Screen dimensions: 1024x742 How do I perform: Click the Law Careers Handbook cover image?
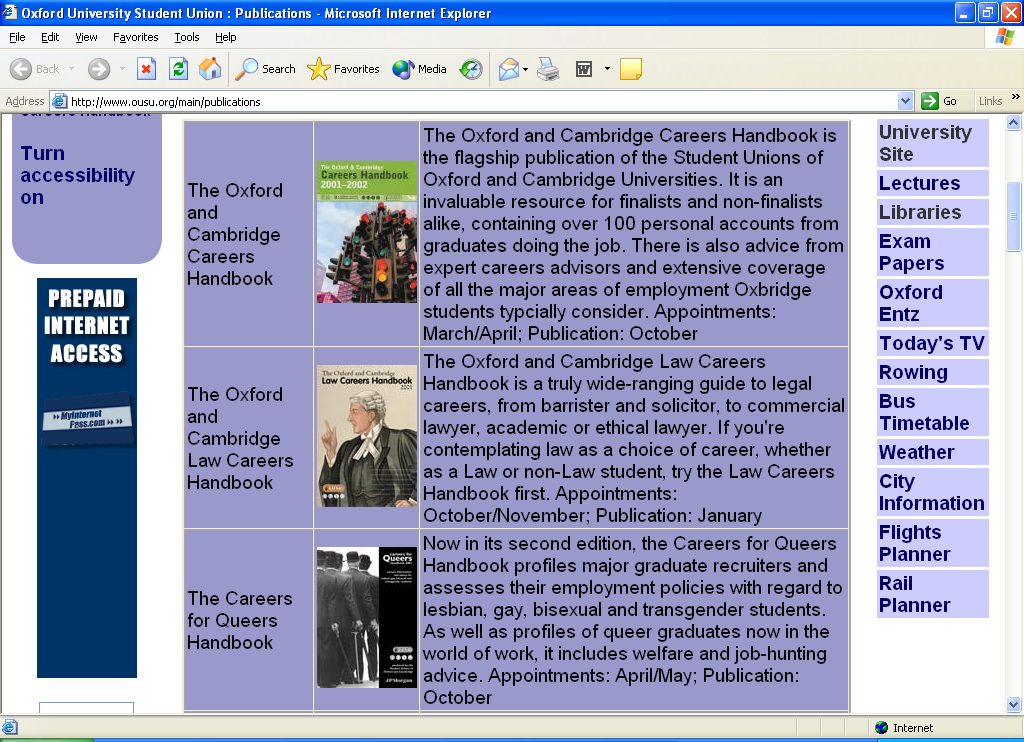point(367,436)
